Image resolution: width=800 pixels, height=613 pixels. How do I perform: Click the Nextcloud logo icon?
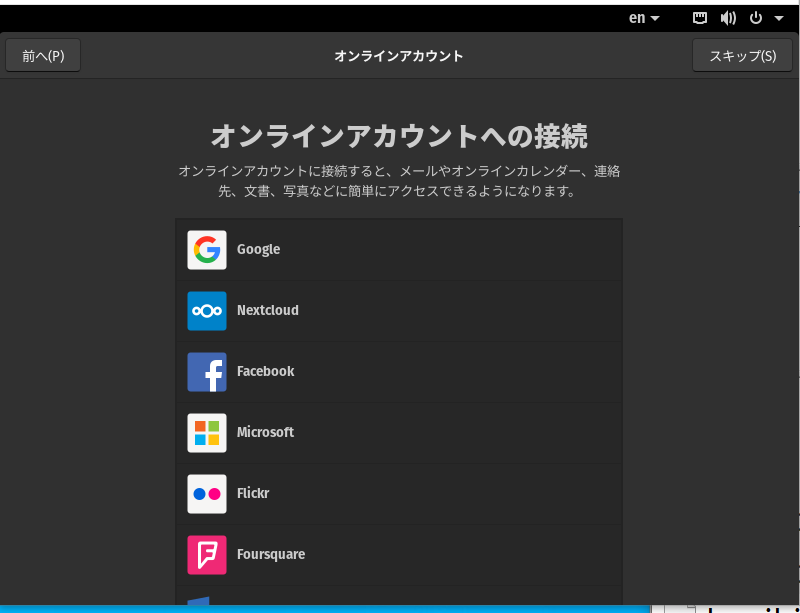coord(207,311)
